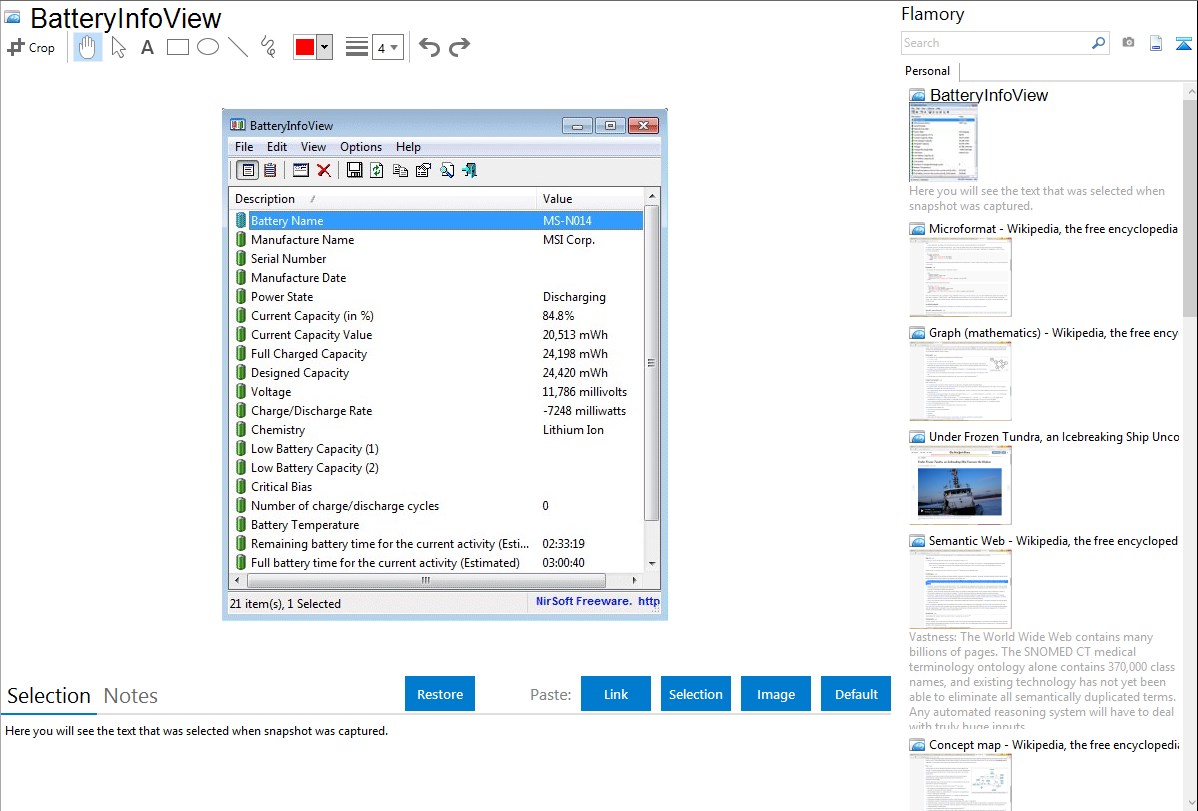Select the Crop tool
1198x811 pixels.
pyautogui.click(x=31, y=47)
